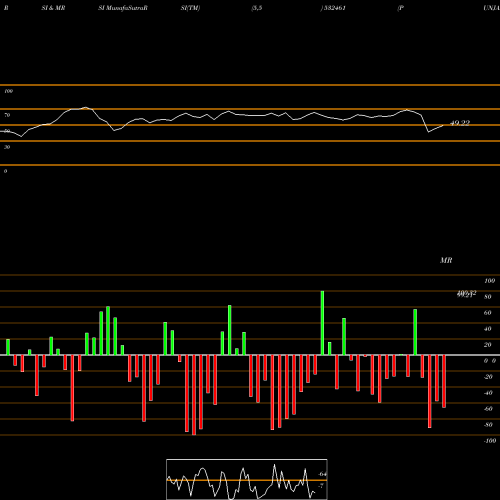Click the 64 label in the mini chart
Screen dimensions: 500x500
(x=322, y=474)
